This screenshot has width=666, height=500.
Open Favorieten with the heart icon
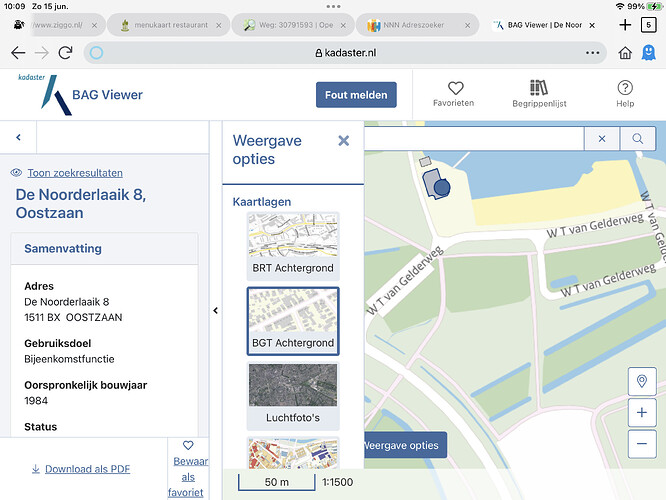coord(454,94)
